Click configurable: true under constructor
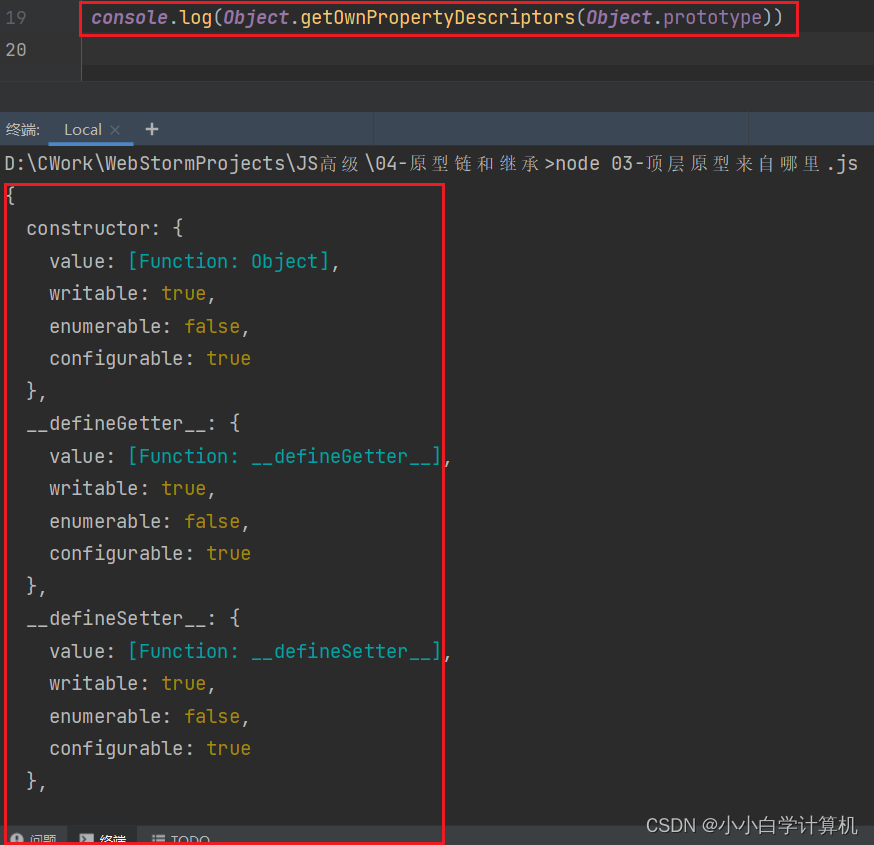Image resolution: width=874 pixels, height=845 pixels. (150, 358)
